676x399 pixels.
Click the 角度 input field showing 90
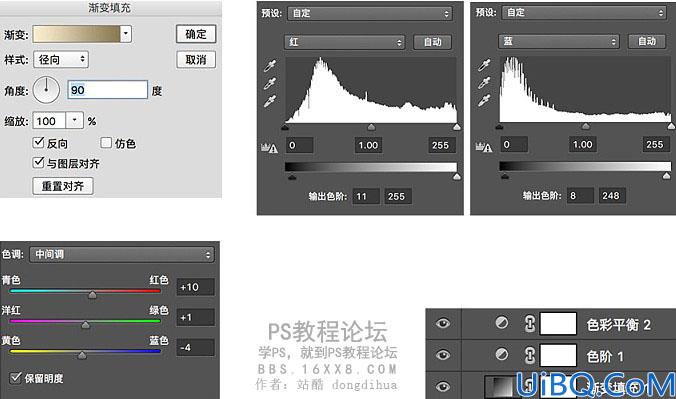(108, 90)
